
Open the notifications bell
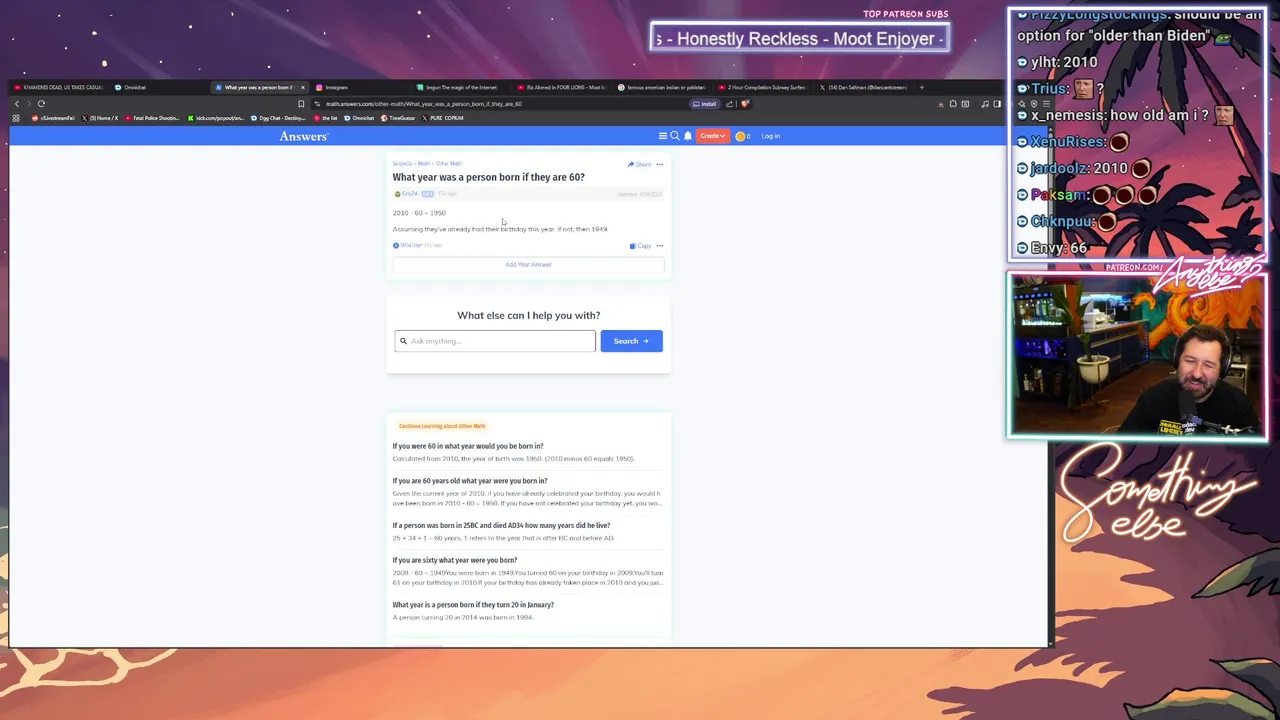click(688, 136)
